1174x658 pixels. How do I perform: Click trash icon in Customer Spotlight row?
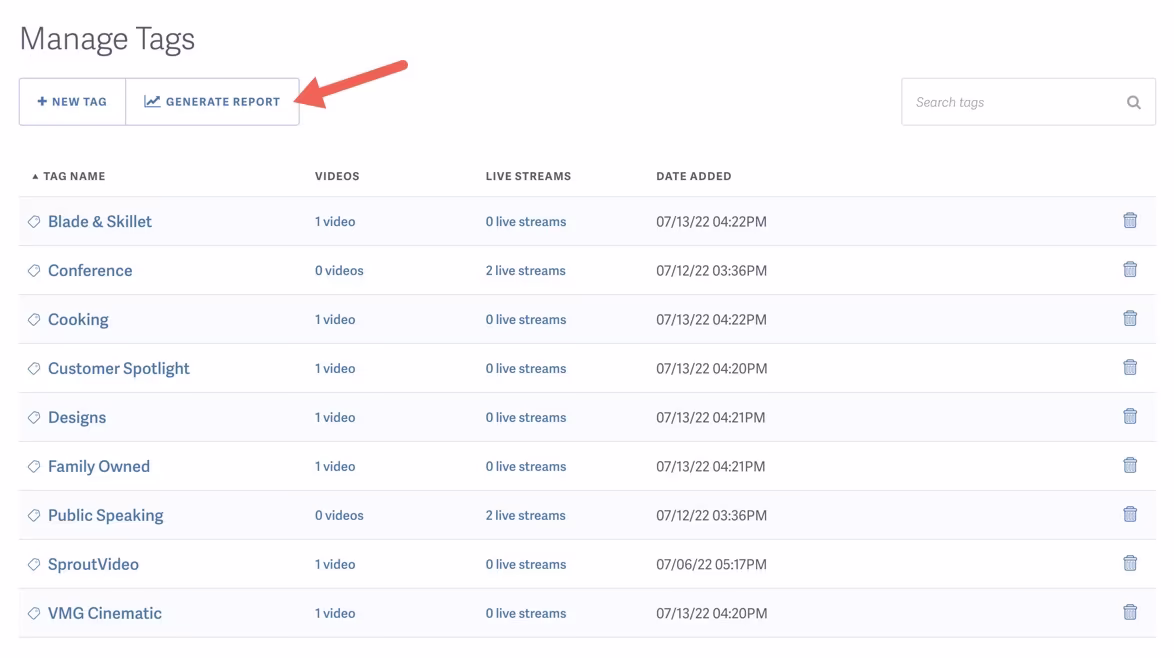tap(1129, 368)
